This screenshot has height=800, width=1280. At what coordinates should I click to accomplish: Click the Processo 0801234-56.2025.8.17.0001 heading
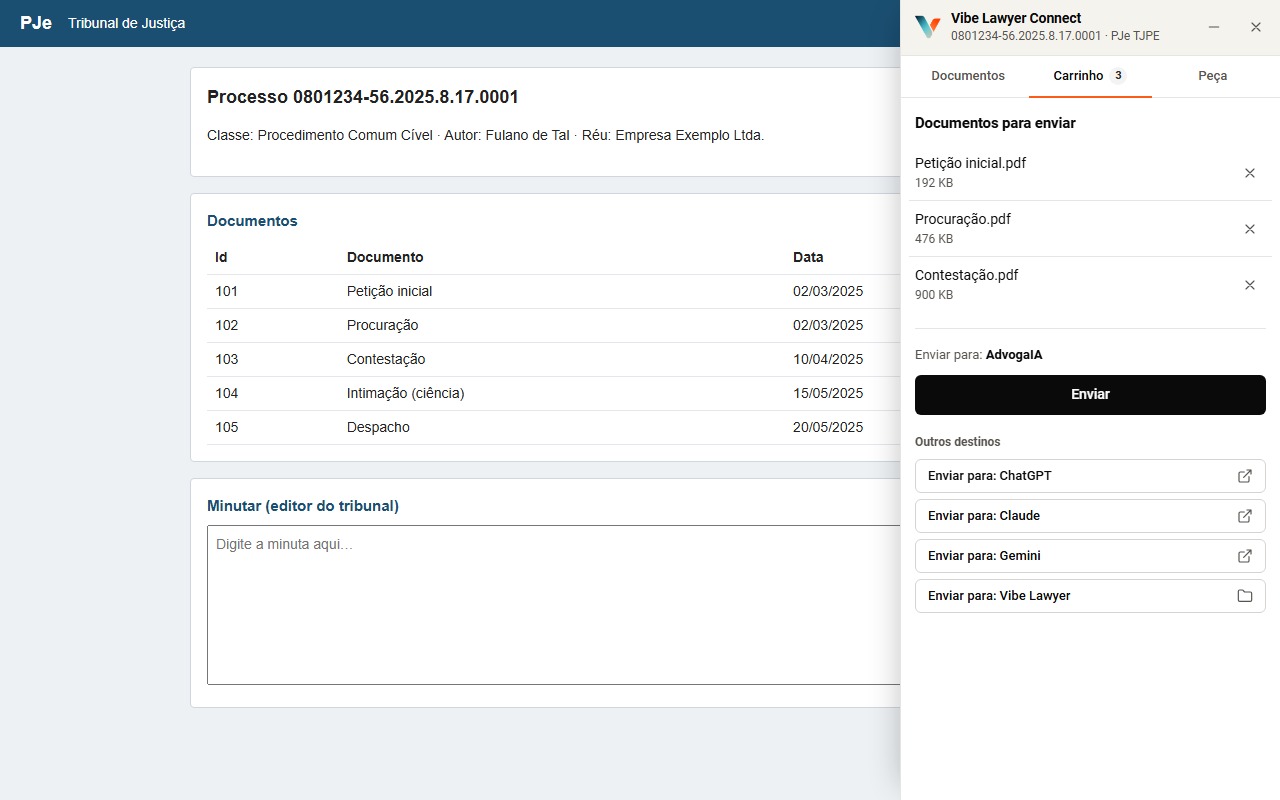coord(363,97)
